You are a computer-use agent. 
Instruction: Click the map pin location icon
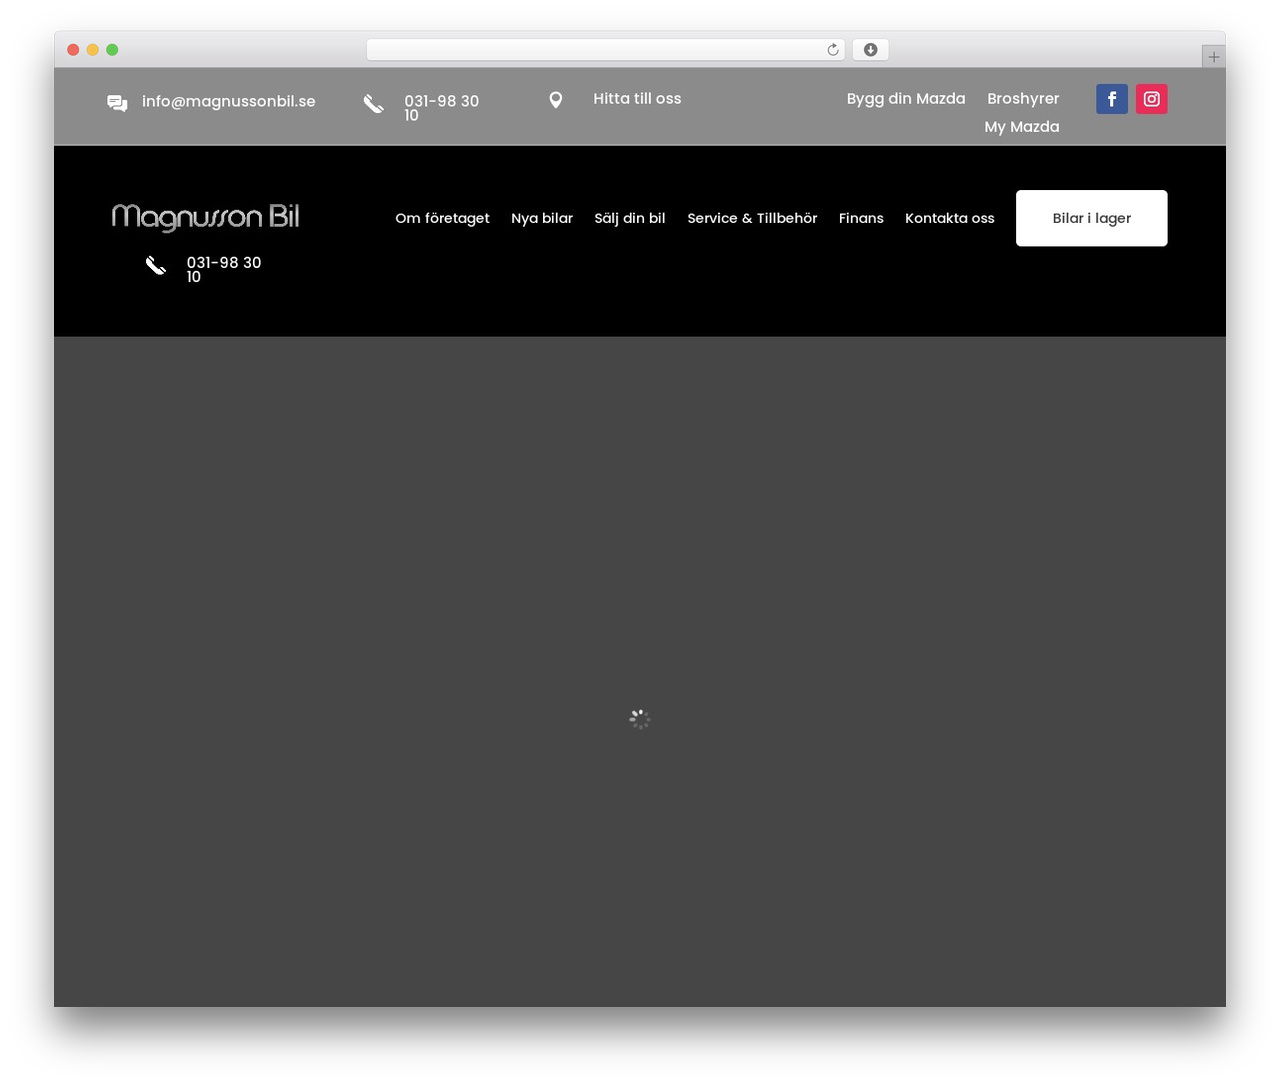556,100
